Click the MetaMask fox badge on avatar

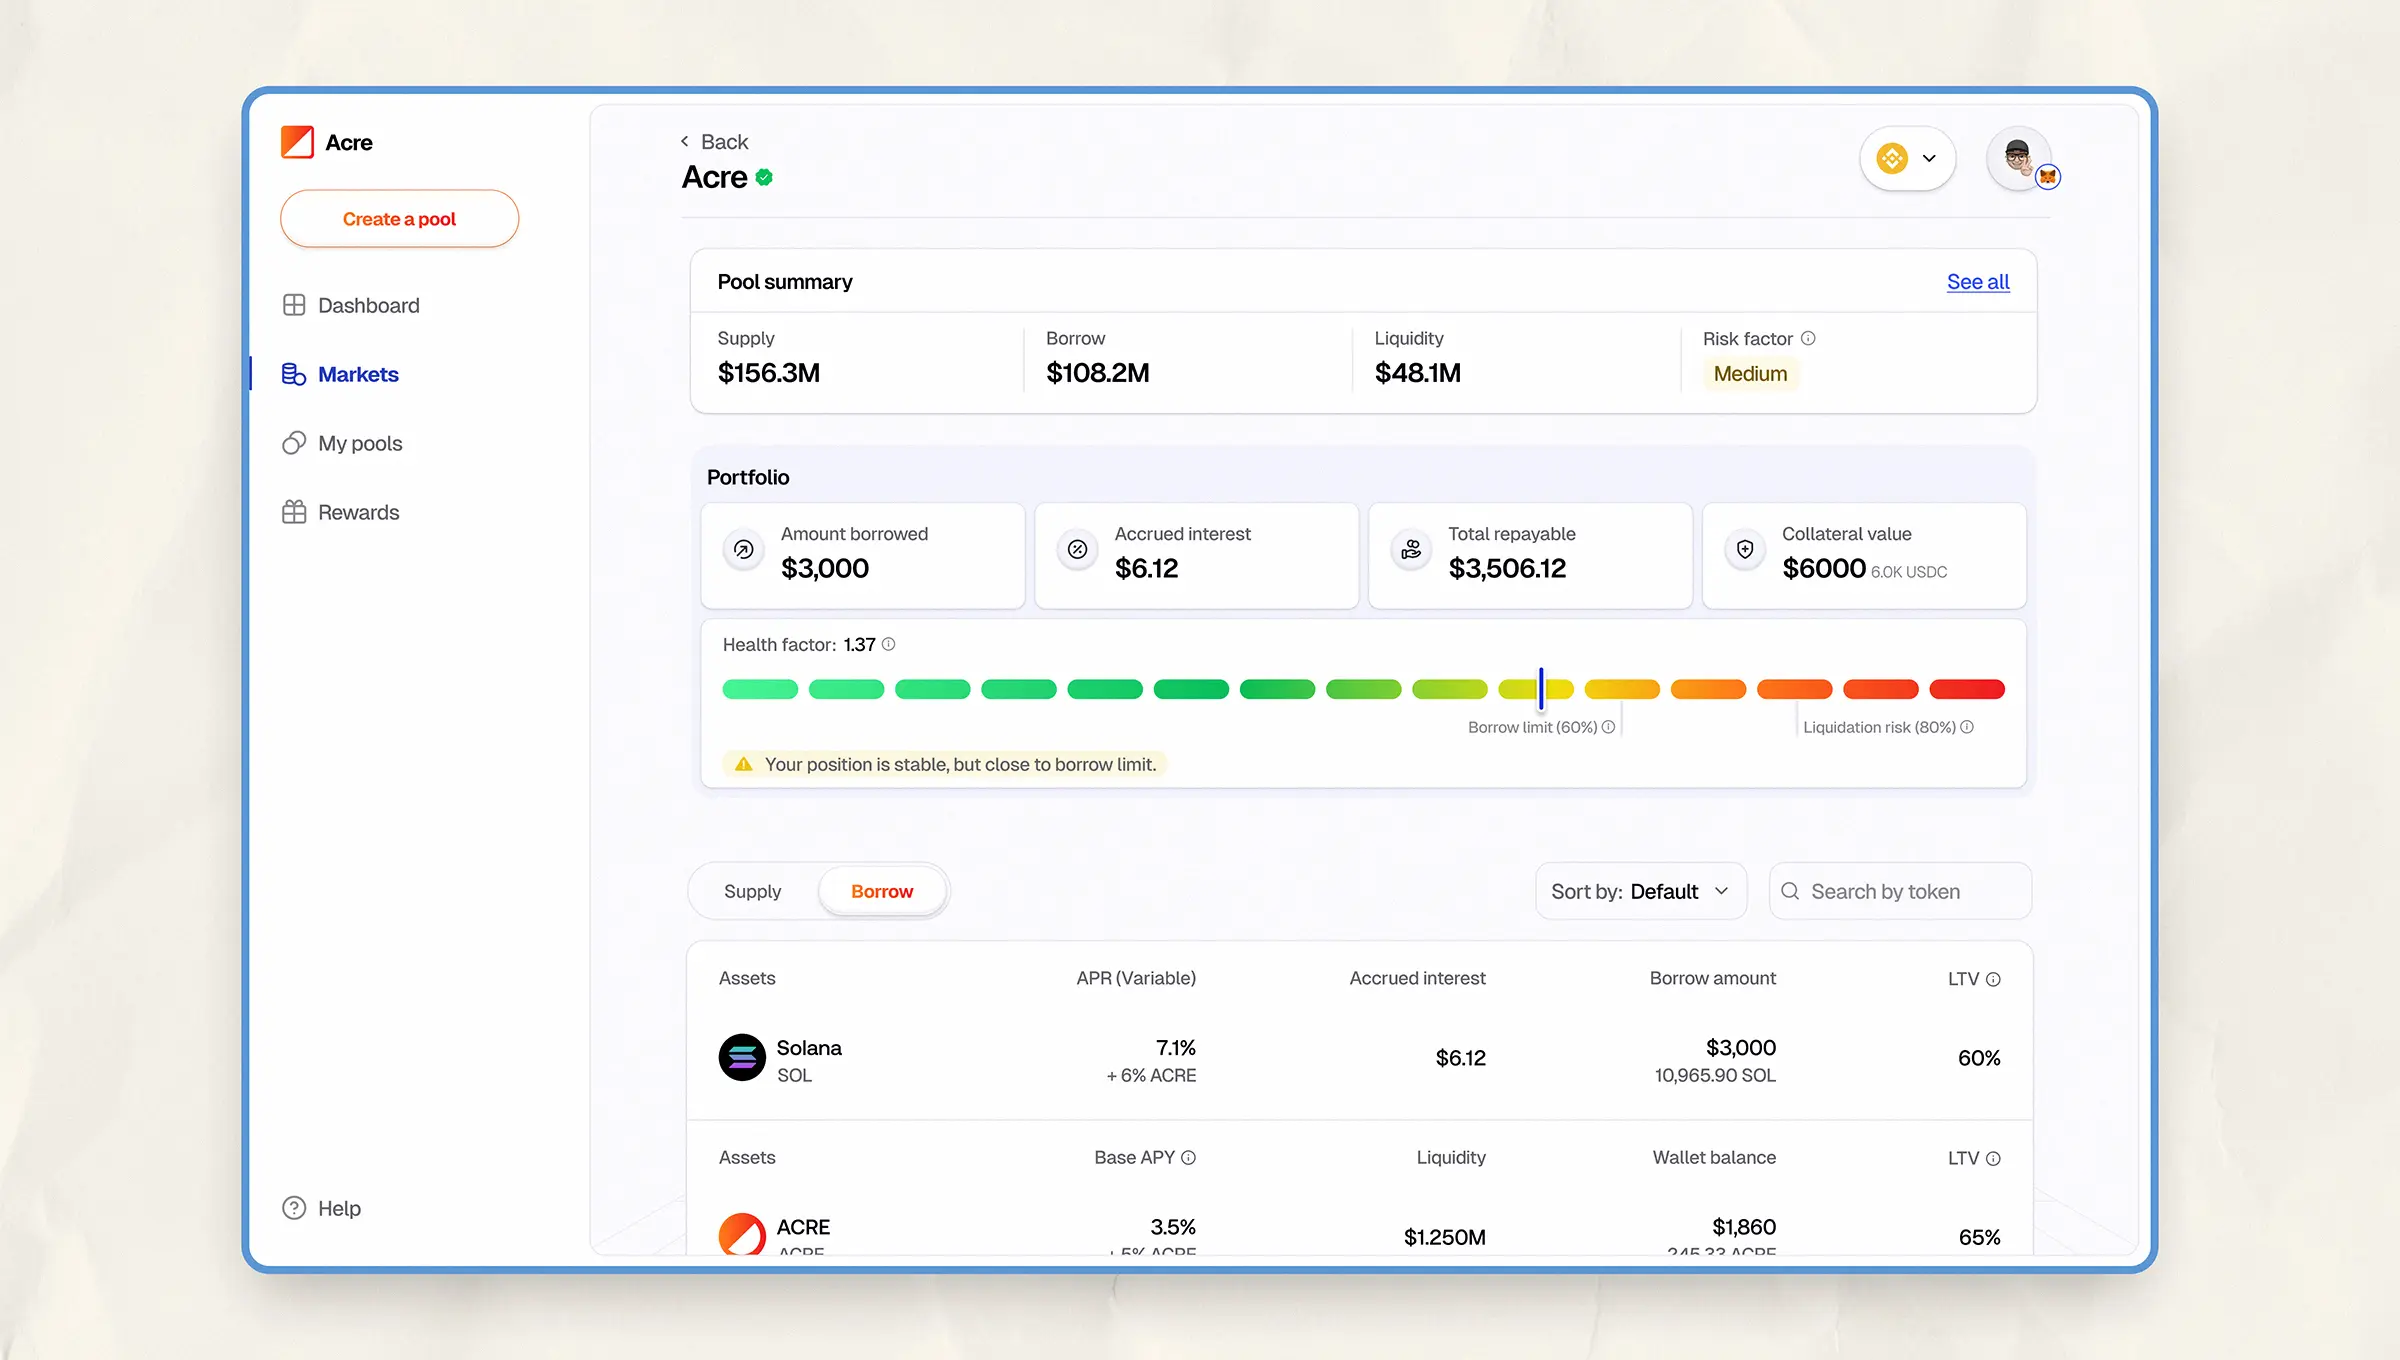(2048, 177)
